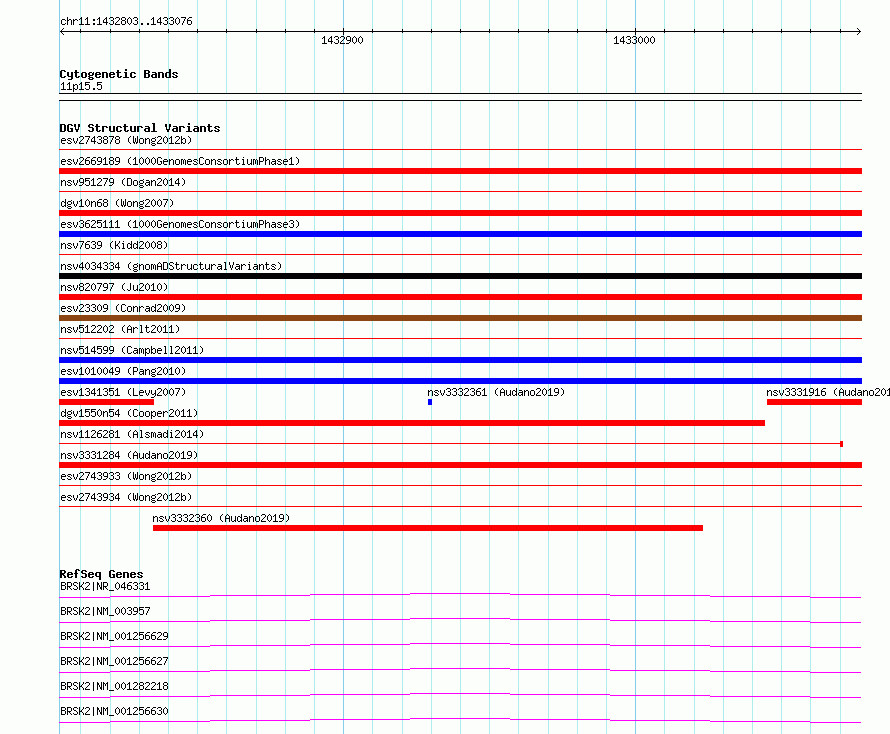Click the ruler's right arrow end
This screenshot has width=890, height=734.
coord(859,32)
